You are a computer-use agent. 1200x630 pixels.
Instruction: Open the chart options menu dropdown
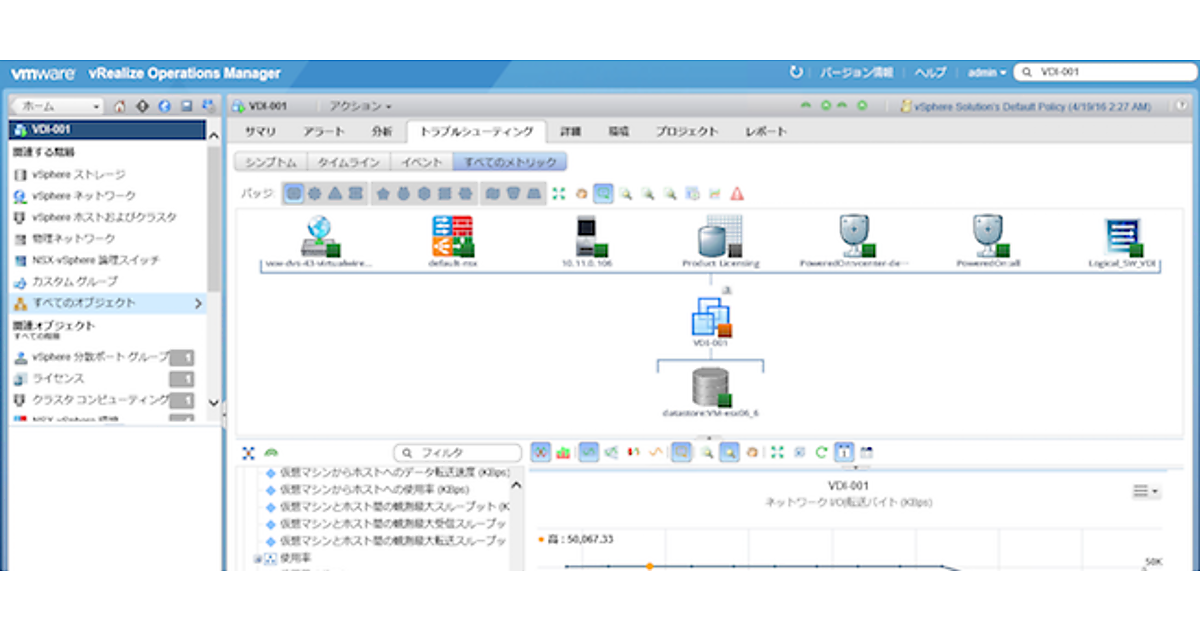(x=1146, y=491)
